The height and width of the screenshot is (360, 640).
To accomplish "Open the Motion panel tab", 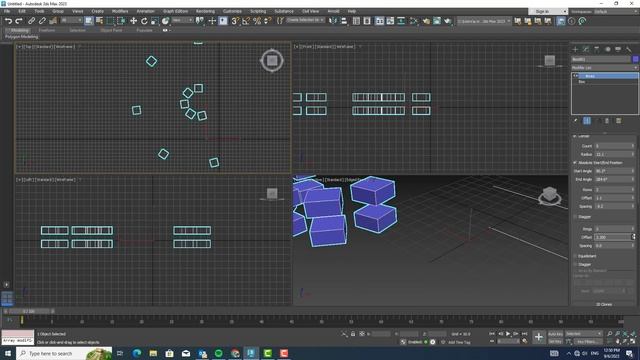I will pyautogui.click(x=607, y=49).
